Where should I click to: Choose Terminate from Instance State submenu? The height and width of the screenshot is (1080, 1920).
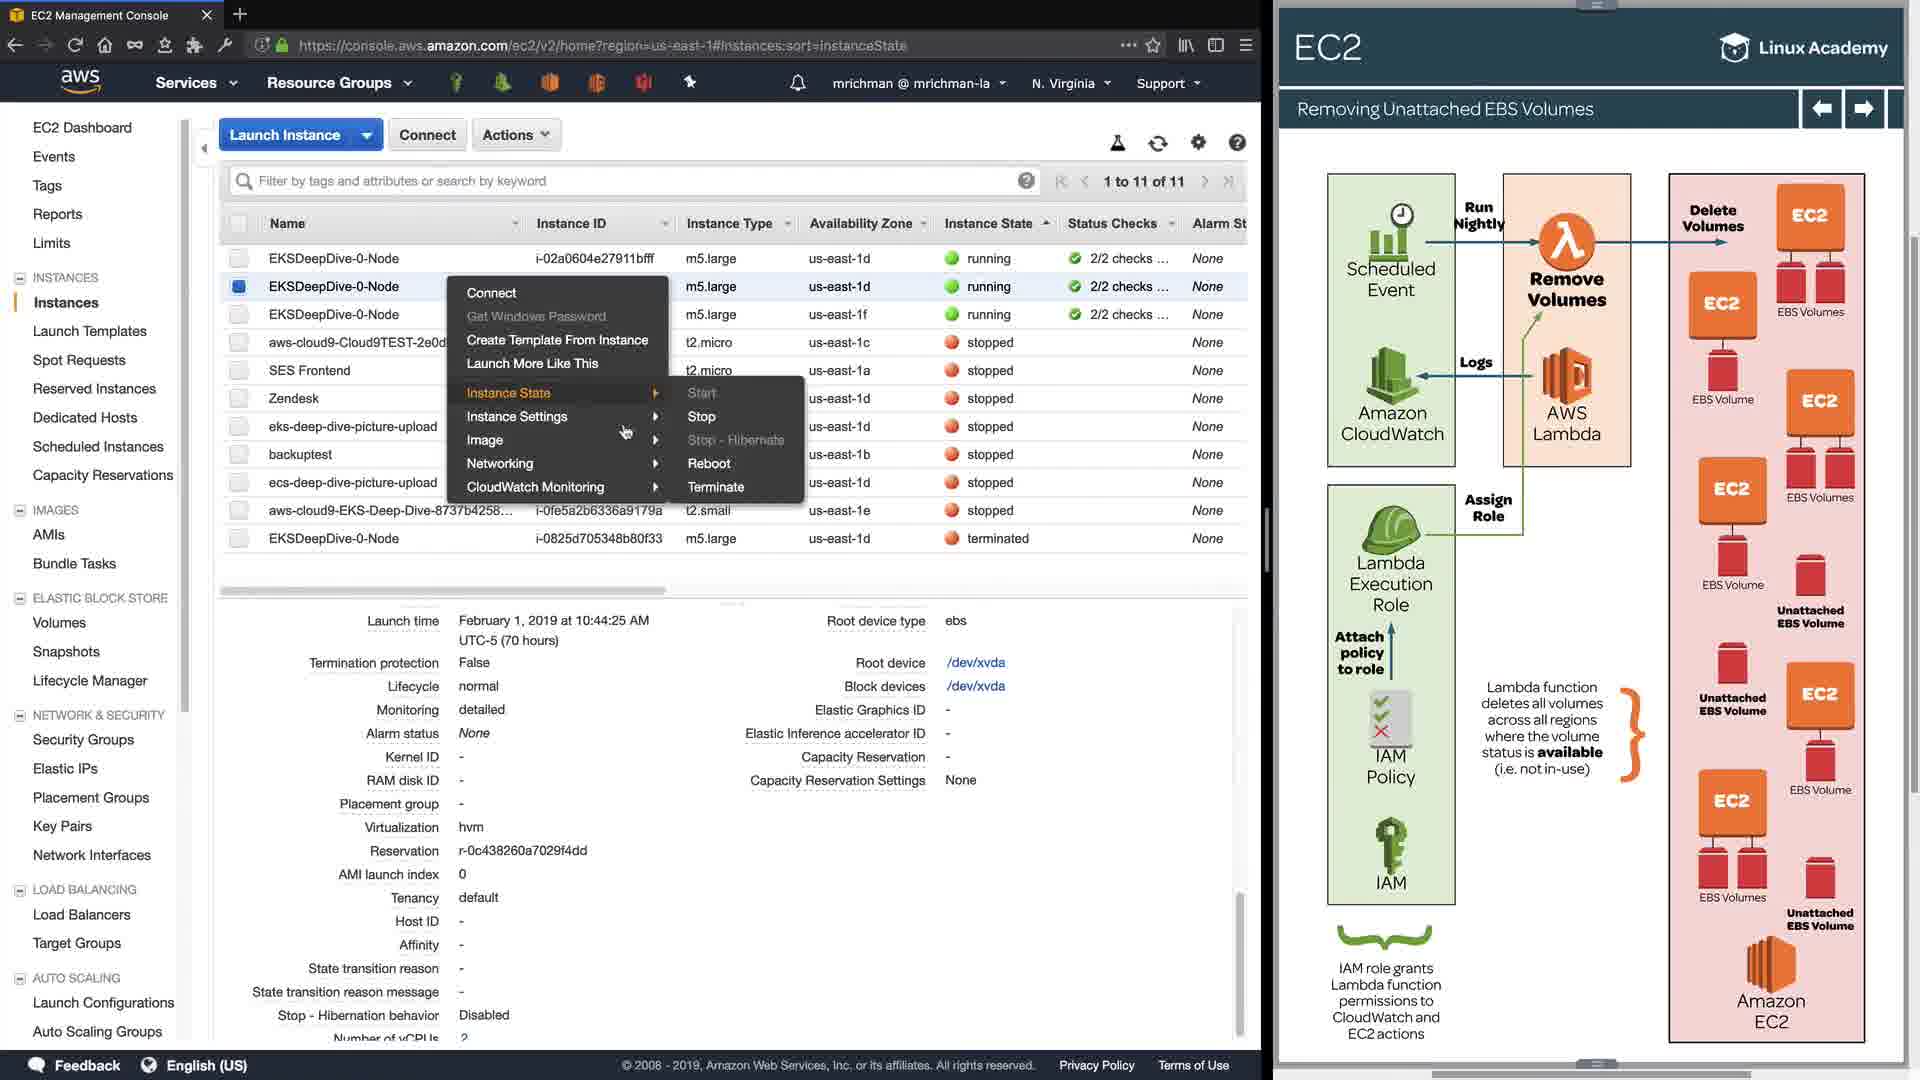point(715,487)
